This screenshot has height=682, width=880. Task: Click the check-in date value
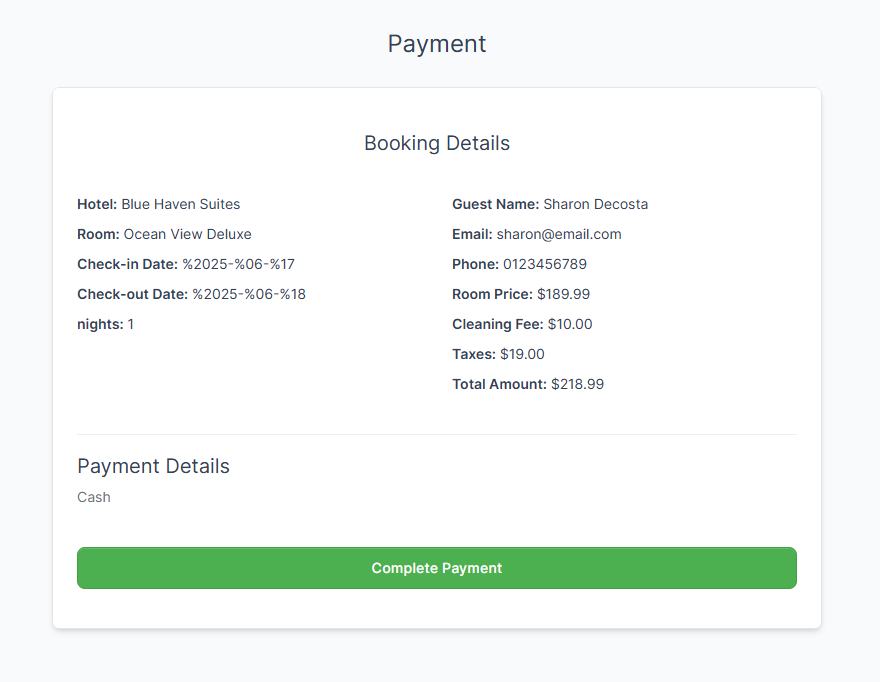pyautogui.click(x=238, y=264)
